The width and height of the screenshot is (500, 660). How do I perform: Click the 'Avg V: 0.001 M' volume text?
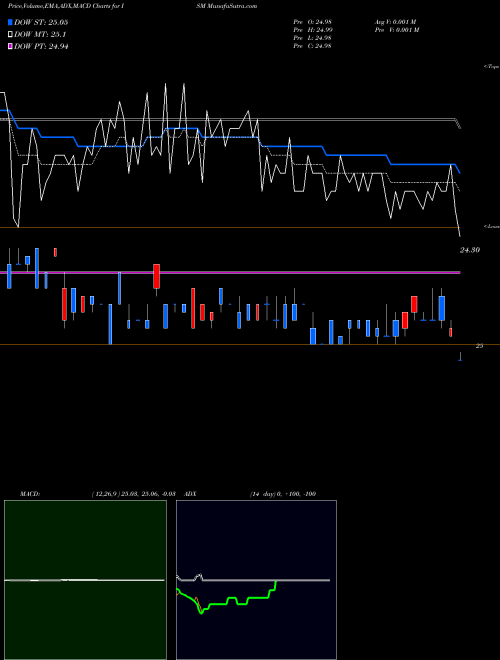tap(396, 22)
